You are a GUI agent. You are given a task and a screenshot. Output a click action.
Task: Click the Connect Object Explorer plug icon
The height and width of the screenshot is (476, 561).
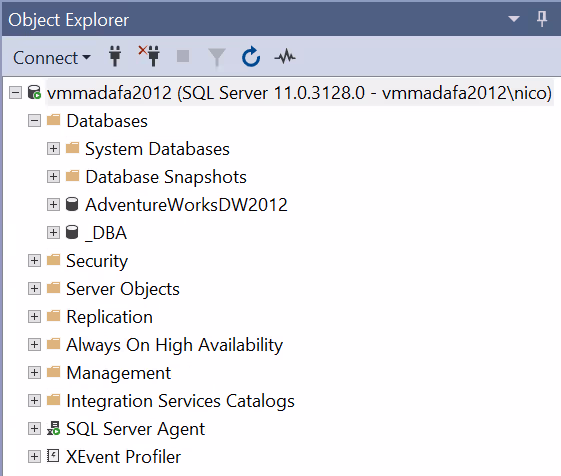click(x=115, y=56)
